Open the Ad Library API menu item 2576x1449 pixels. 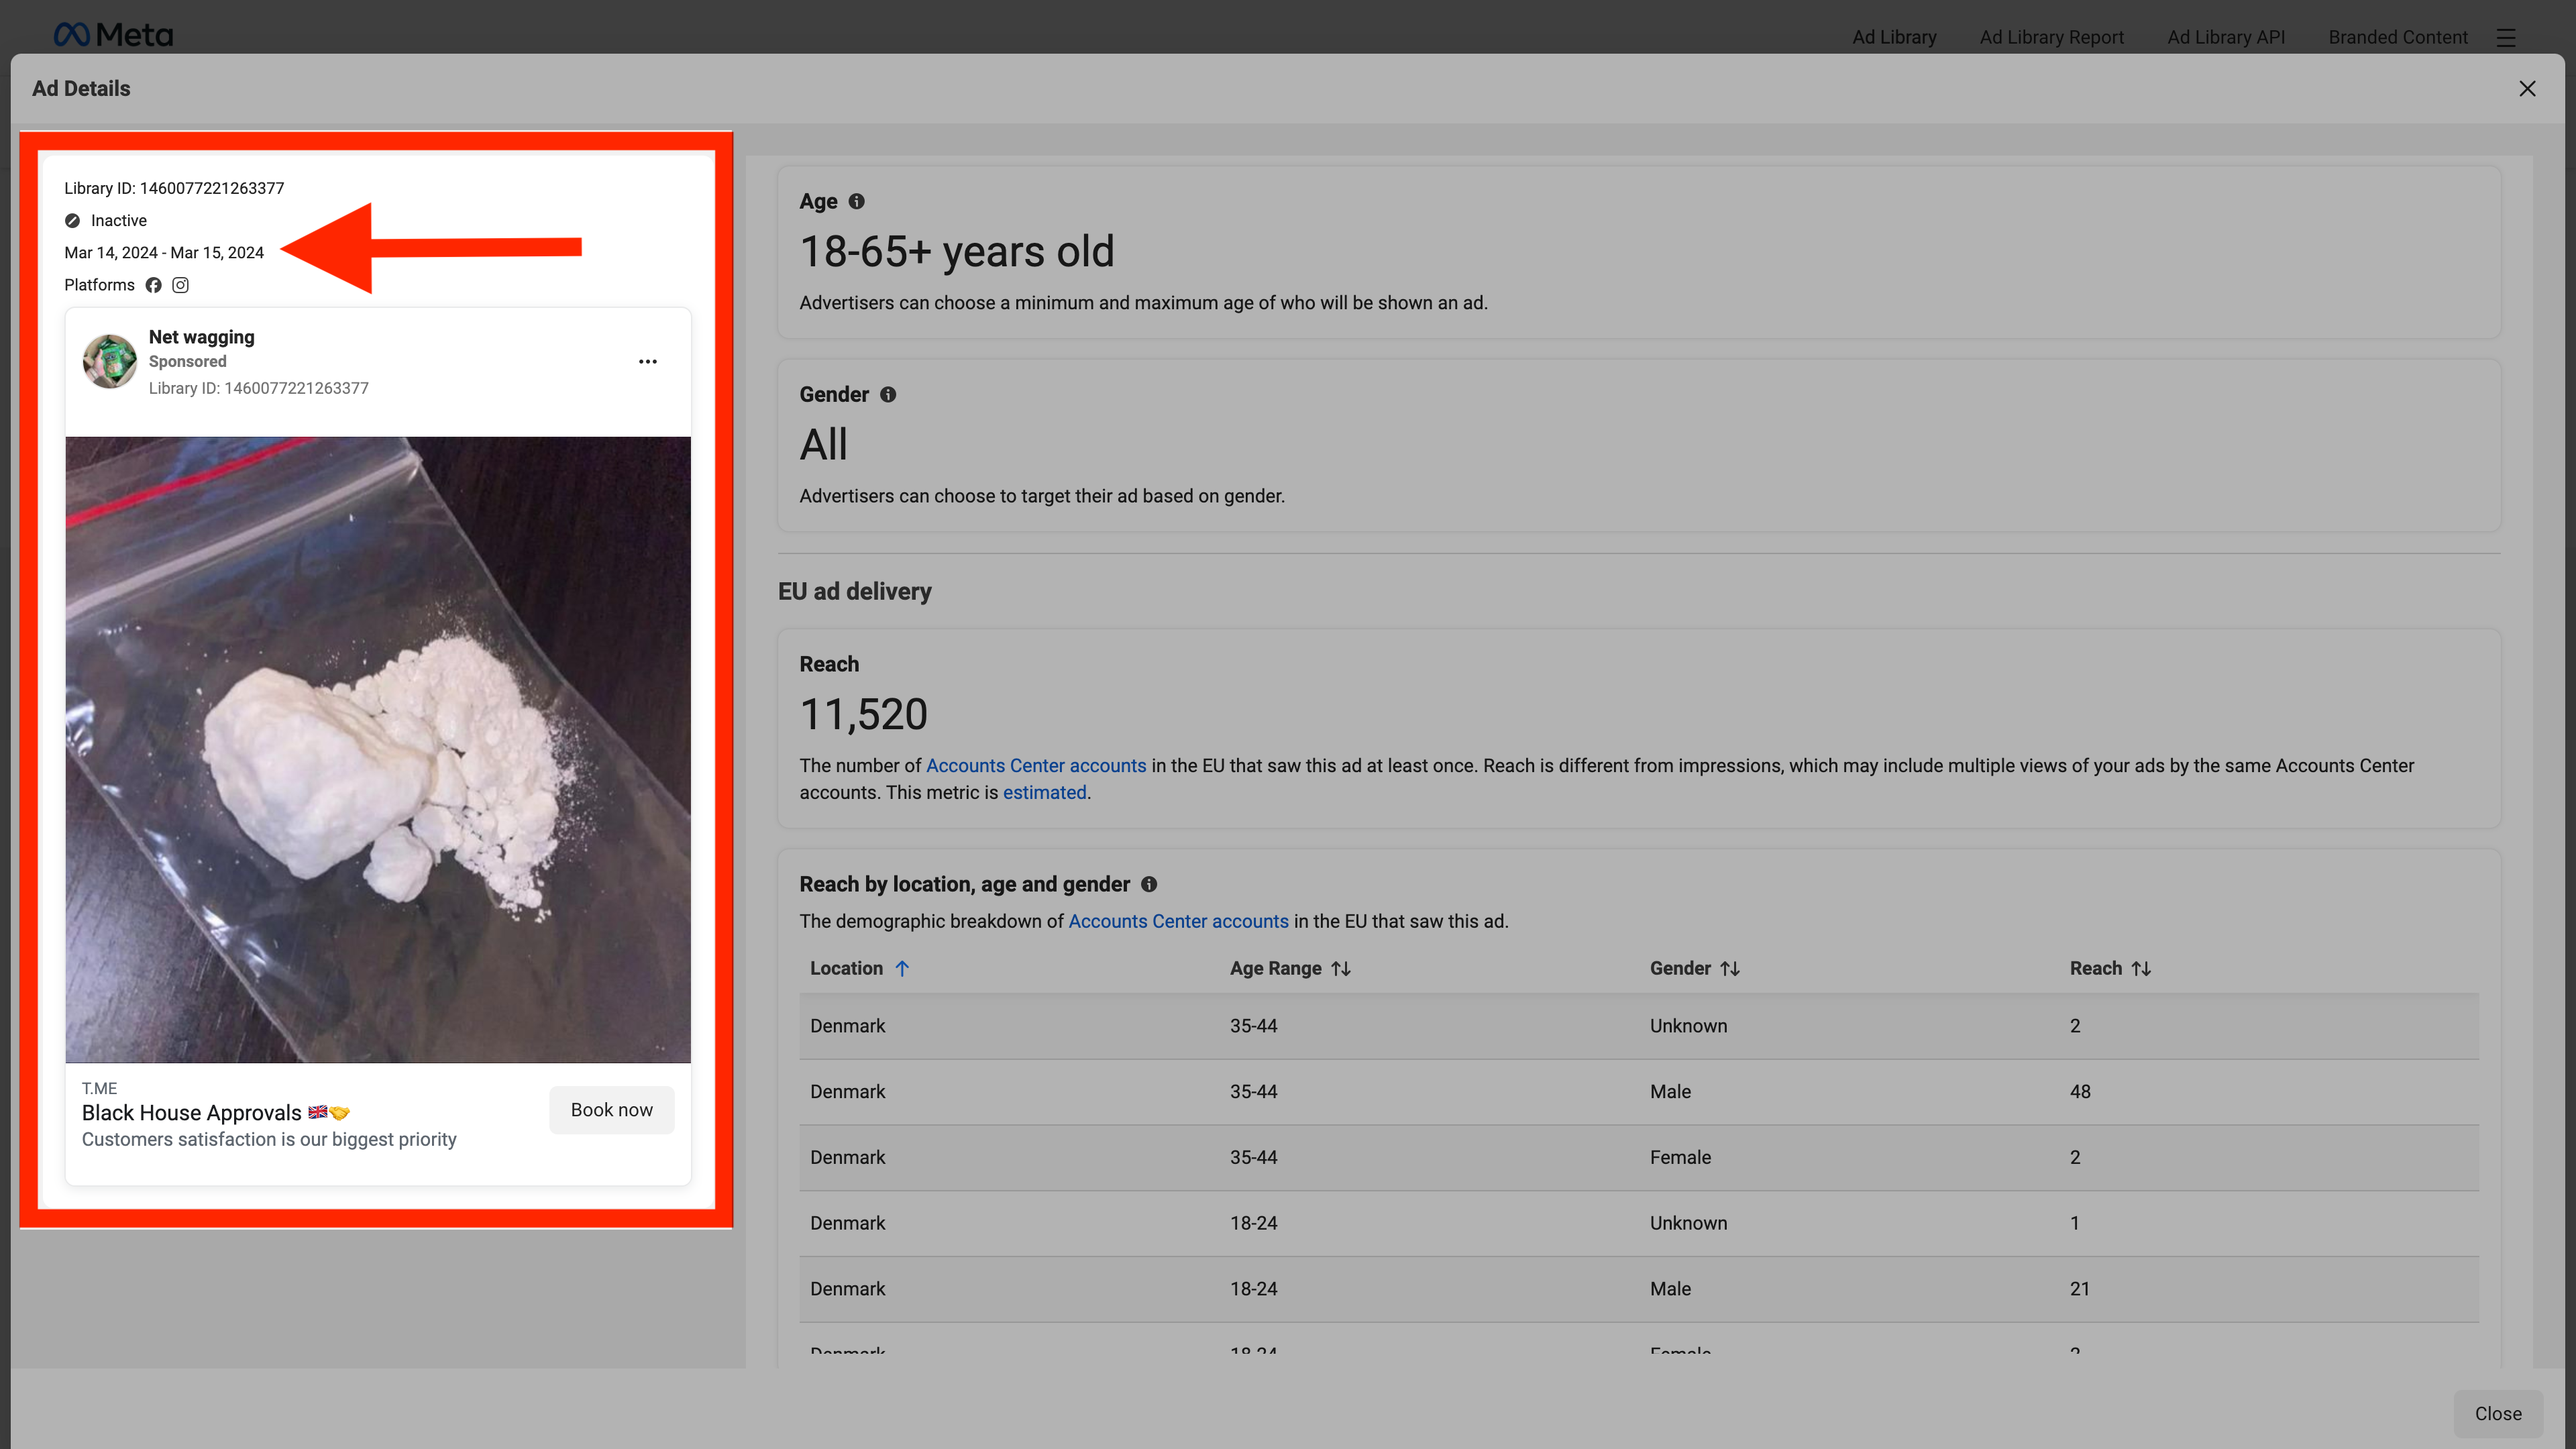click(2225, 37)
